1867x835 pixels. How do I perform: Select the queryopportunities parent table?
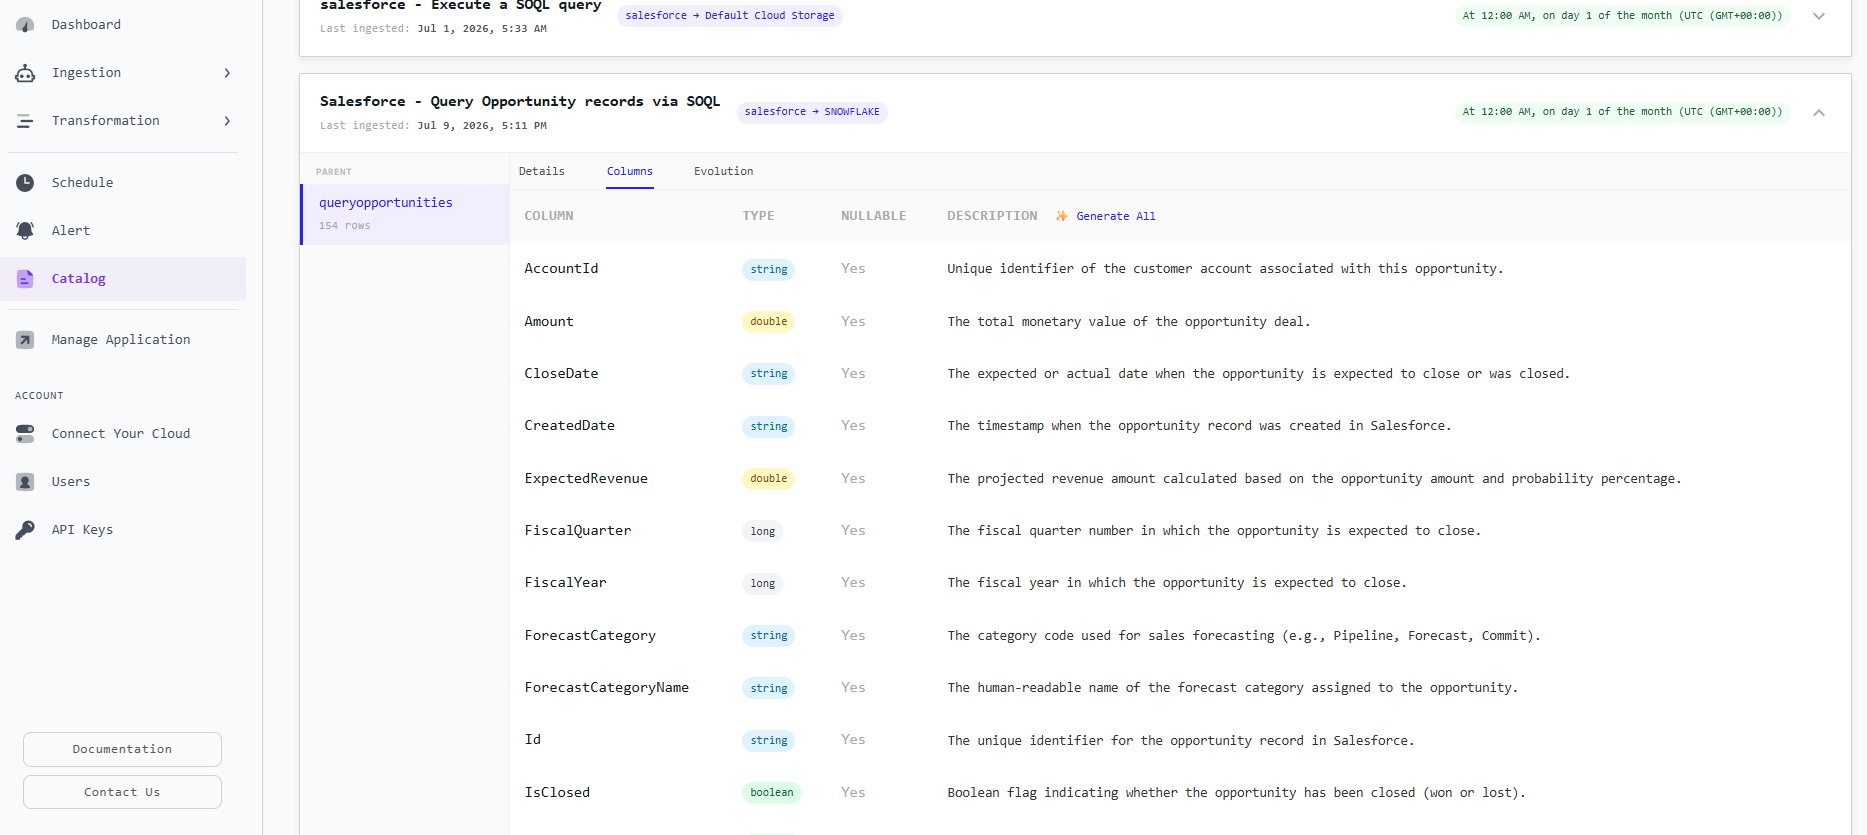[x=405, y=214]
